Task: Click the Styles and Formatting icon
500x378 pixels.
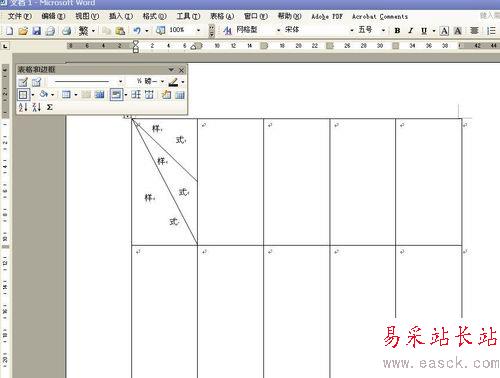Action: [228, 30]
